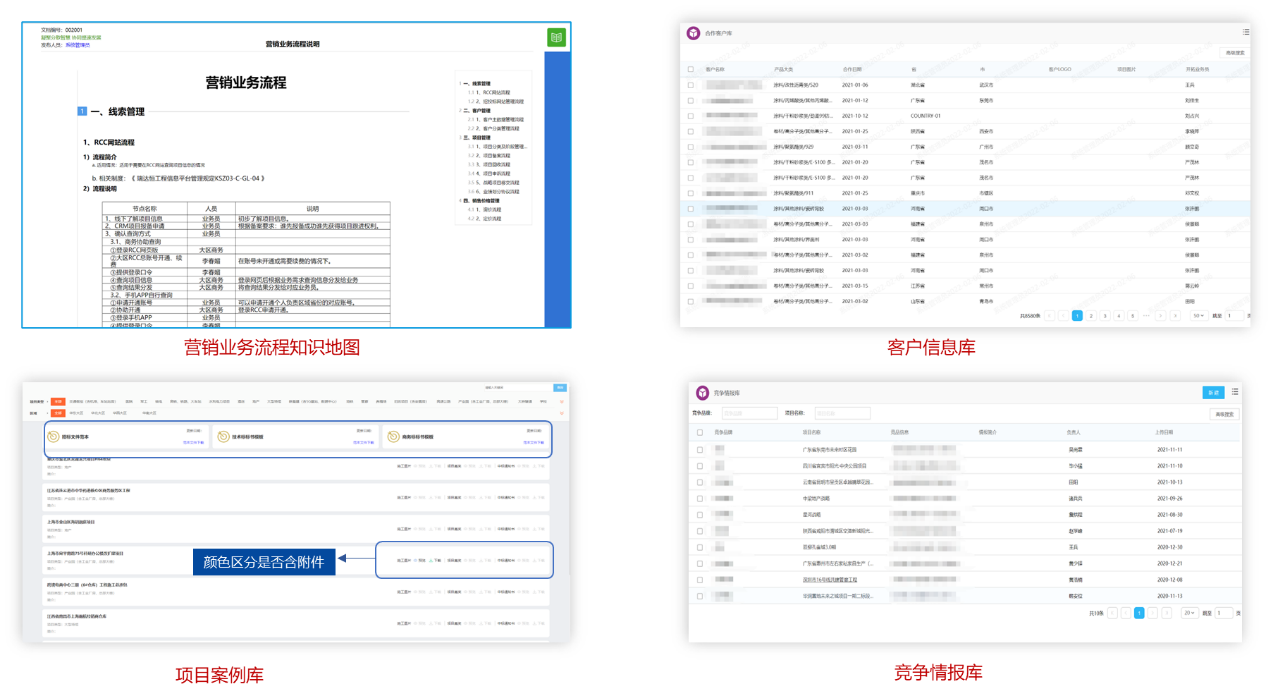Tick the checkbox for the 2021-01-06 customer row
Screen dimensions: 1273x696
(x=690, y=86)
